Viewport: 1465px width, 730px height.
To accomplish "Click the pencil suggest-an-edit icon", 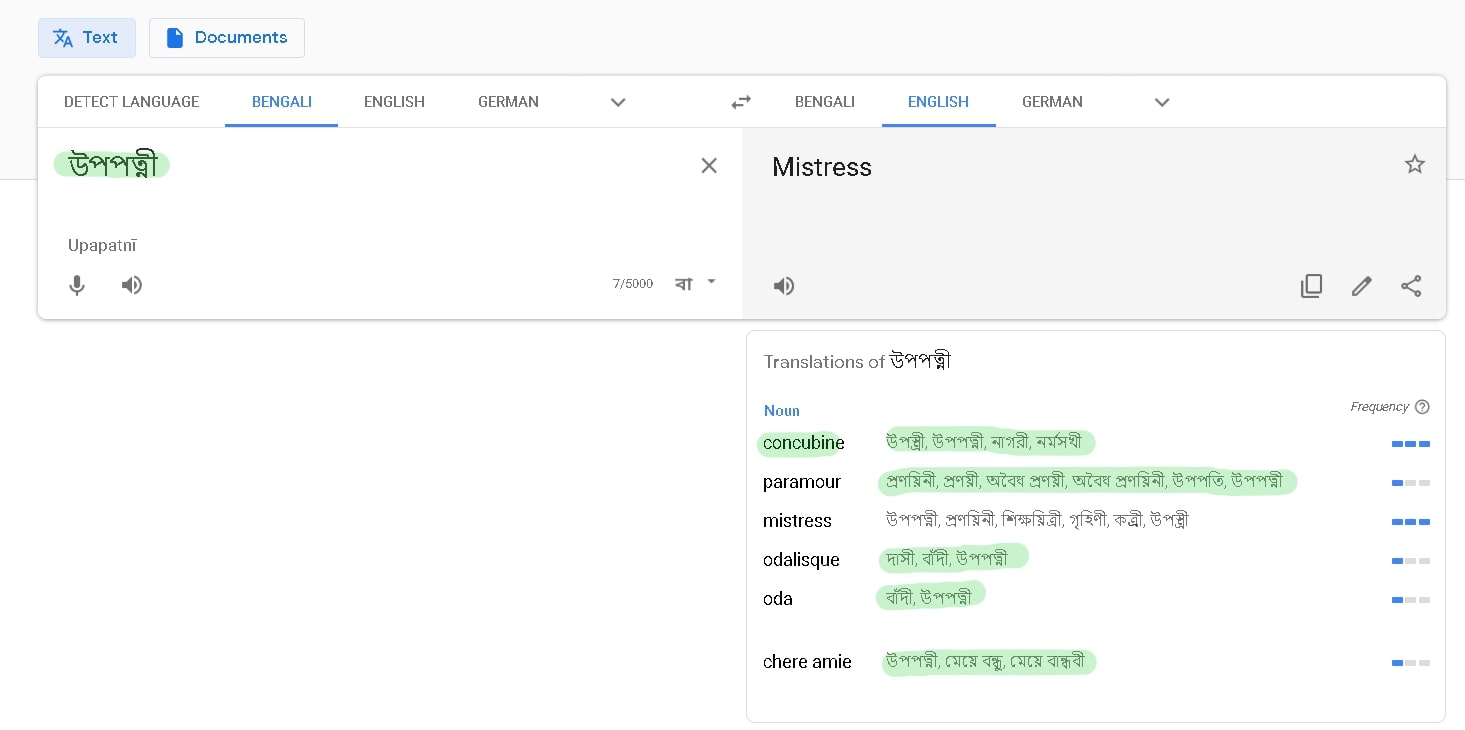I will pos(1361,286).
